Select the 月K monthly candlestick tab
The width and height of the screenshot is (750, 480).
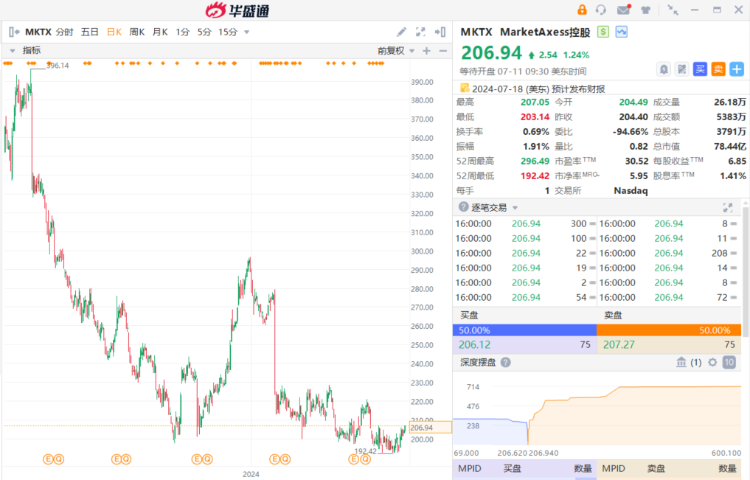coord(160,32)
